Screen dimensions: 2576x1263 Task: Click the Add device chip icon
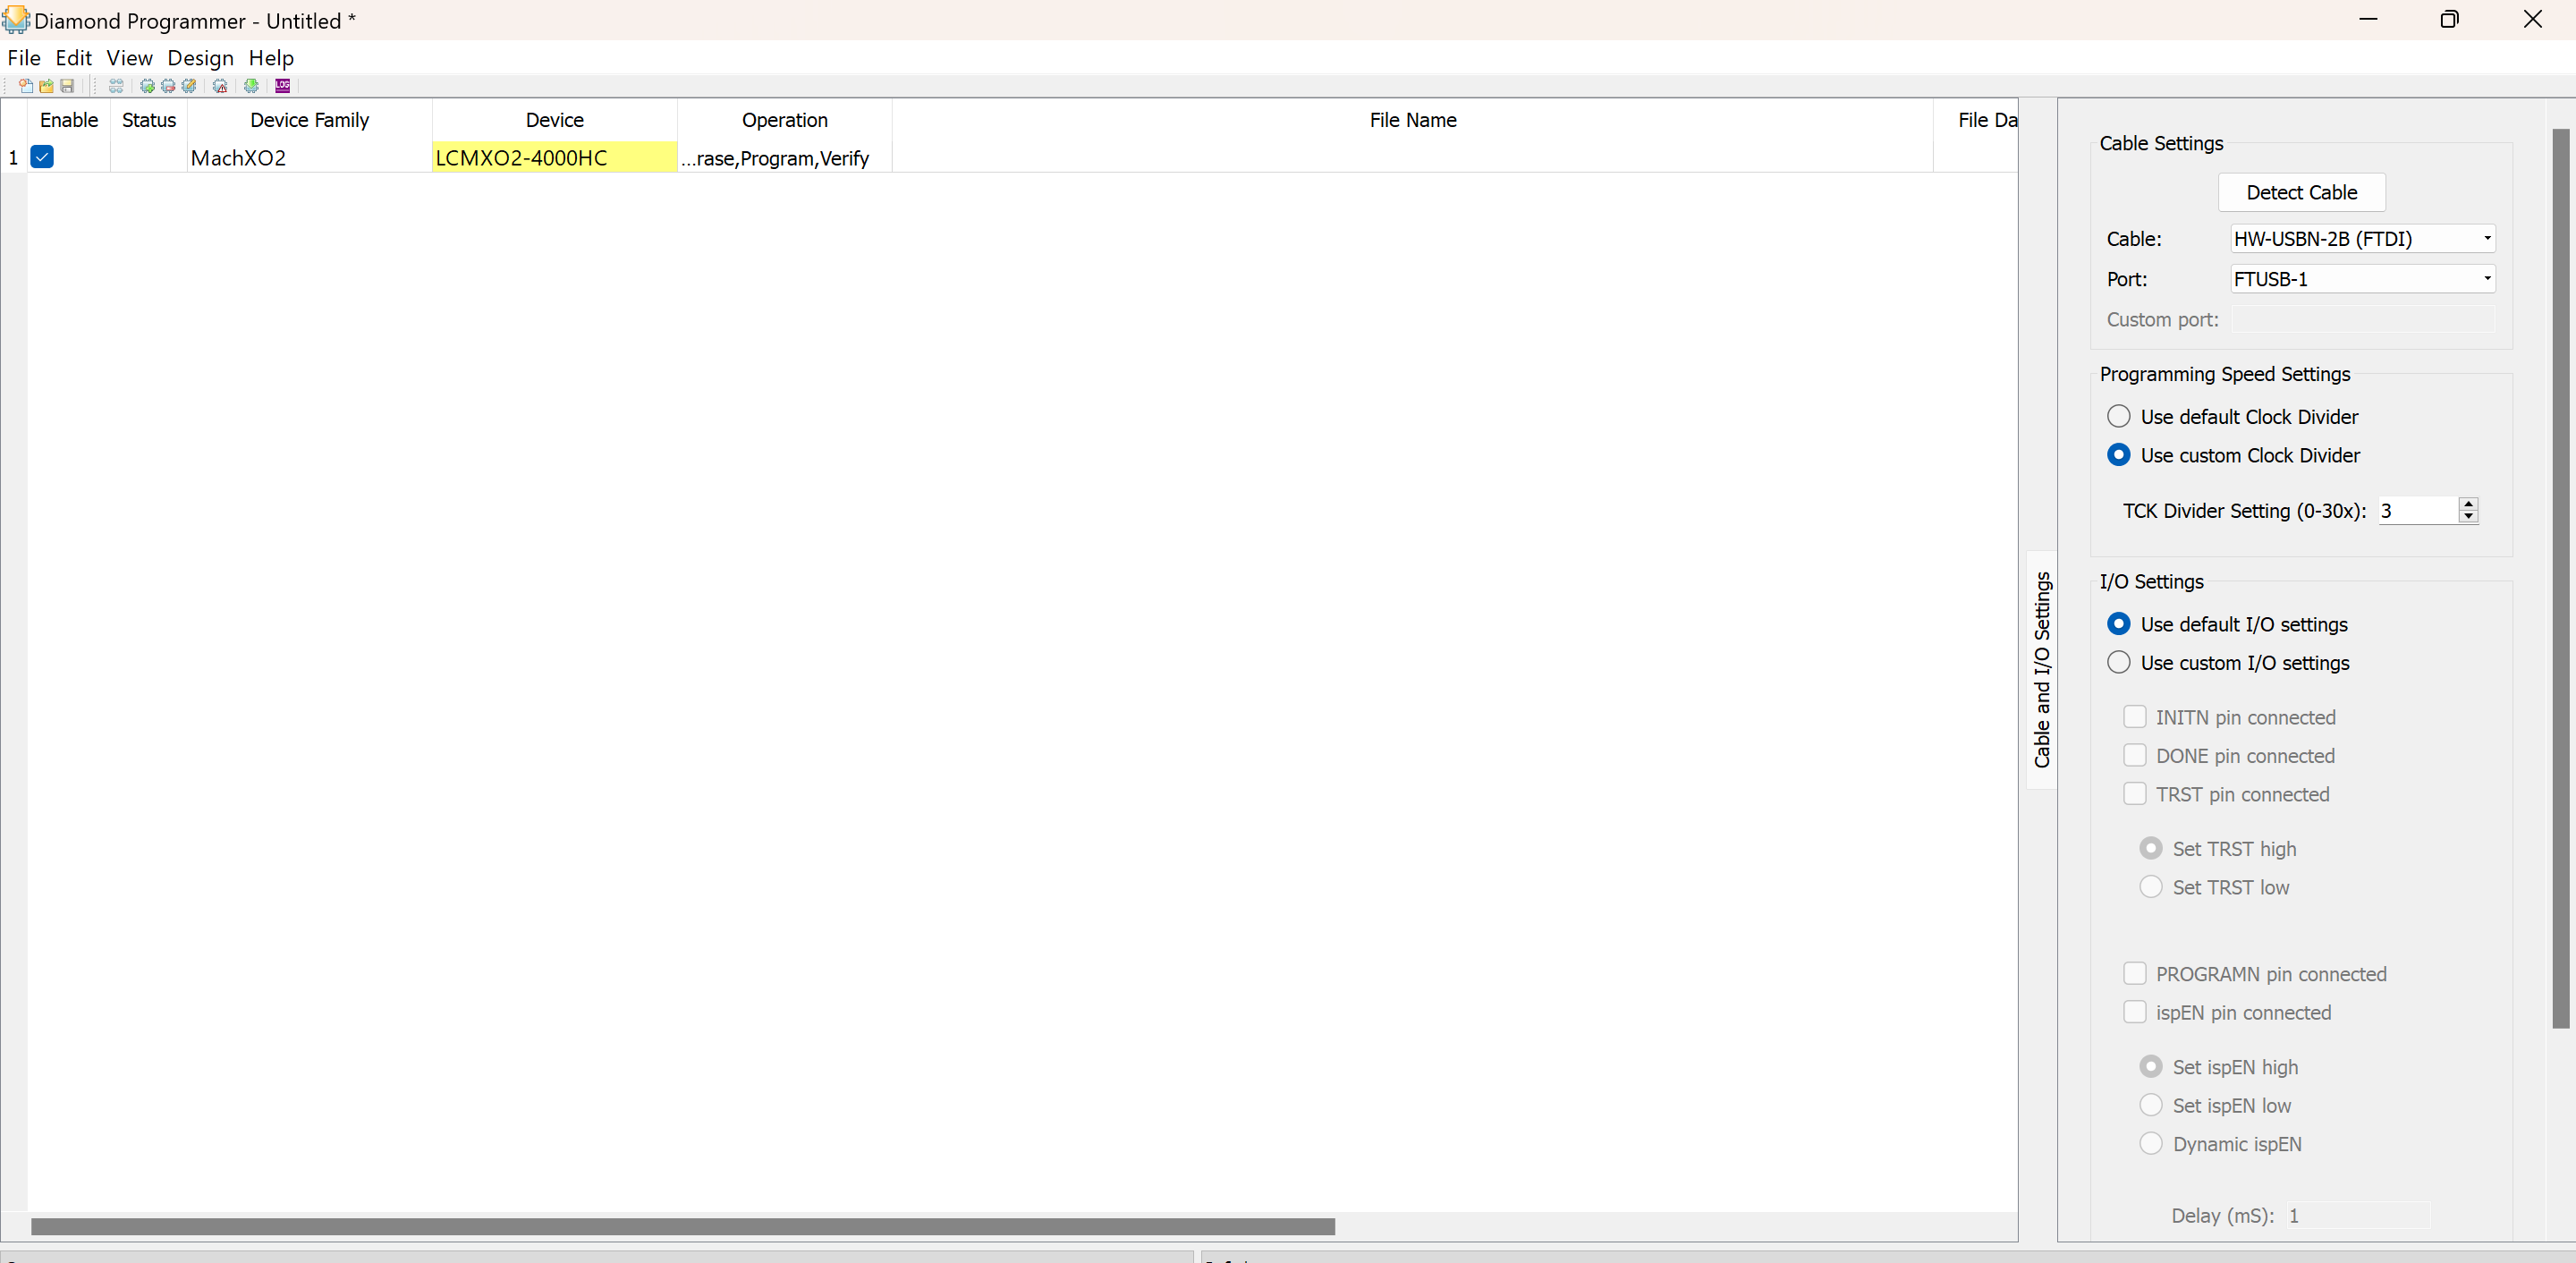147,86
